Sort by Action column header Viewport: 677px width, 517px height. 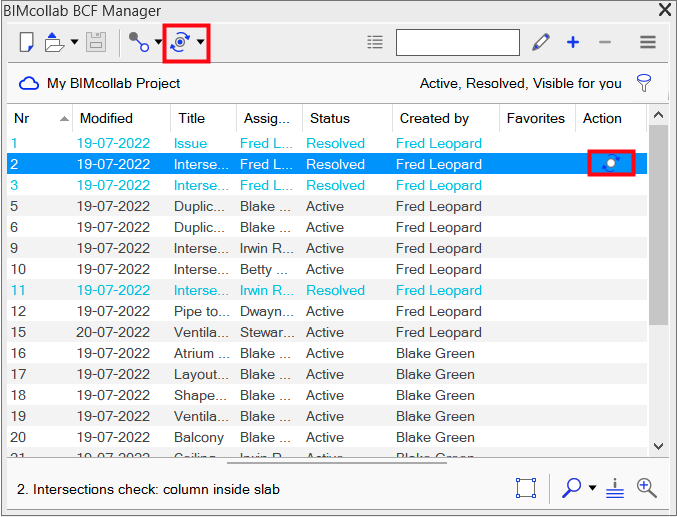point(611,118)
